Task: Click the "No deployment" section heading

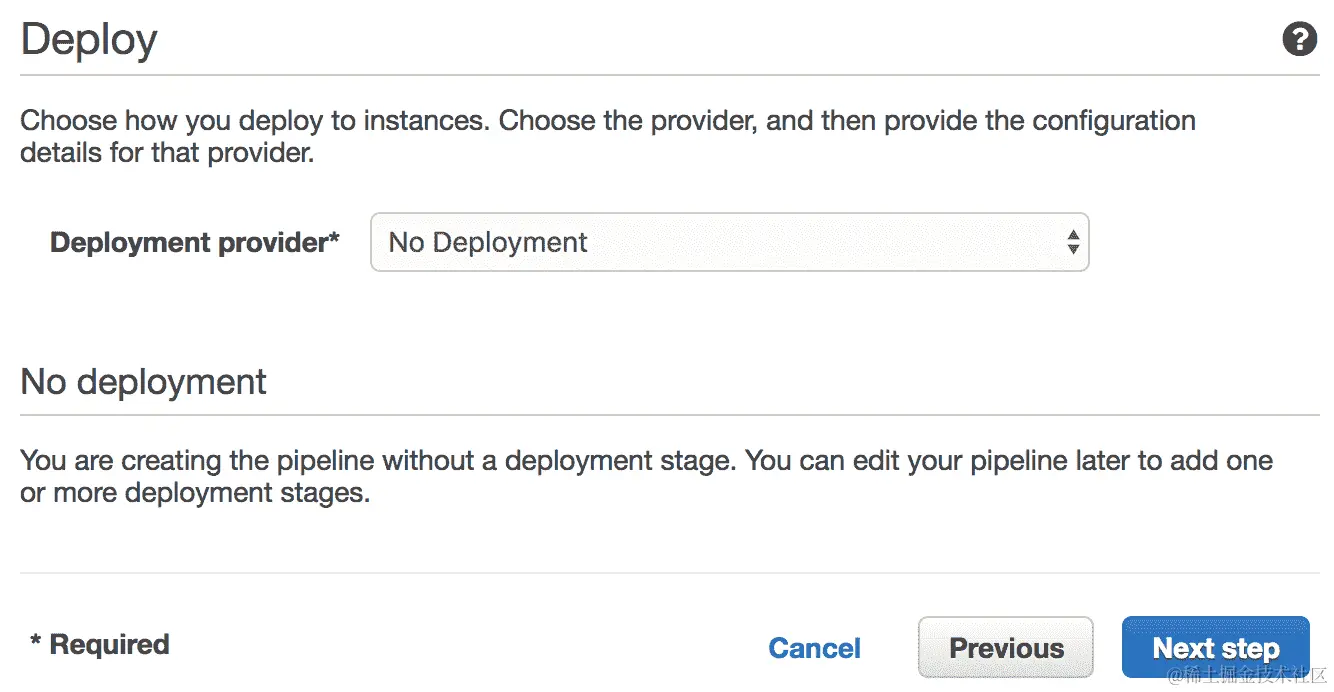Action: (144, 382)
